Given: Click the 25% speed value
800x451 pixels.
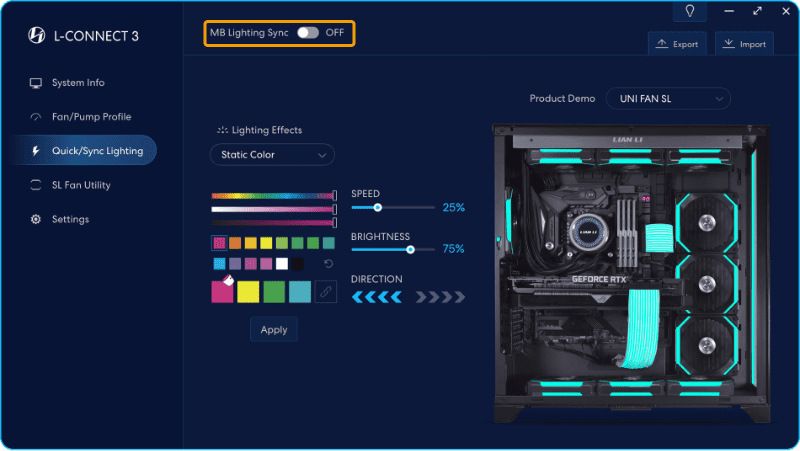Looking at the screenshot, I should [454, 208].
